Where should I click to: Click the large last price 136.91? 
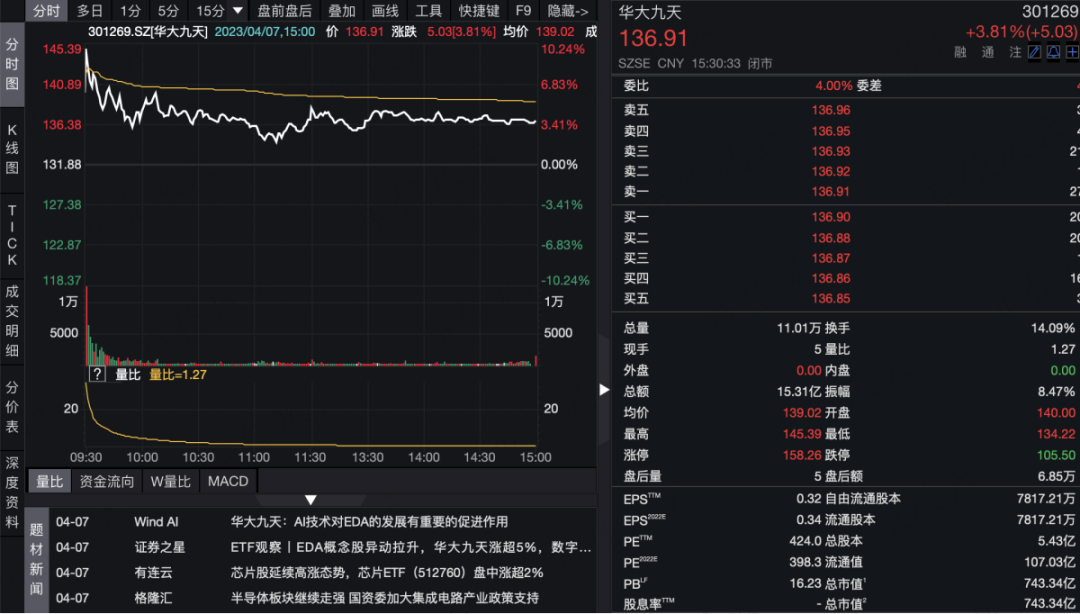pyautogui.click(x=652, y=39)
